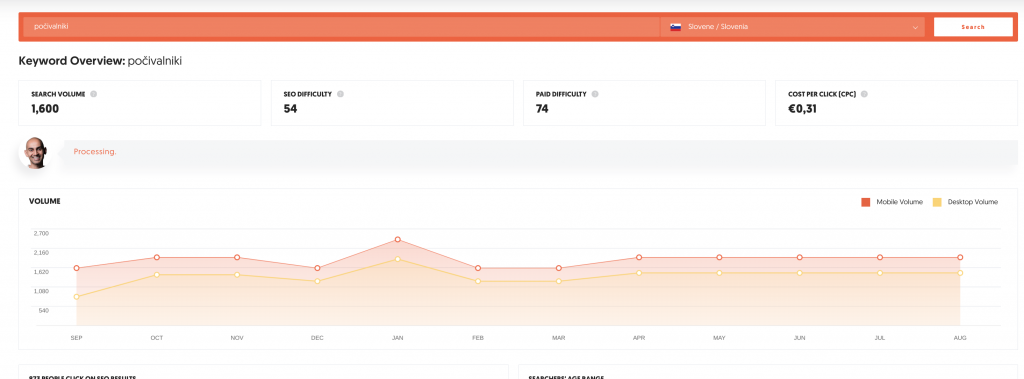The height and width of the screenshot is (379, 1024).
Task: Open Search Volume info tooltip icon
Action: [x=93, y=94]
